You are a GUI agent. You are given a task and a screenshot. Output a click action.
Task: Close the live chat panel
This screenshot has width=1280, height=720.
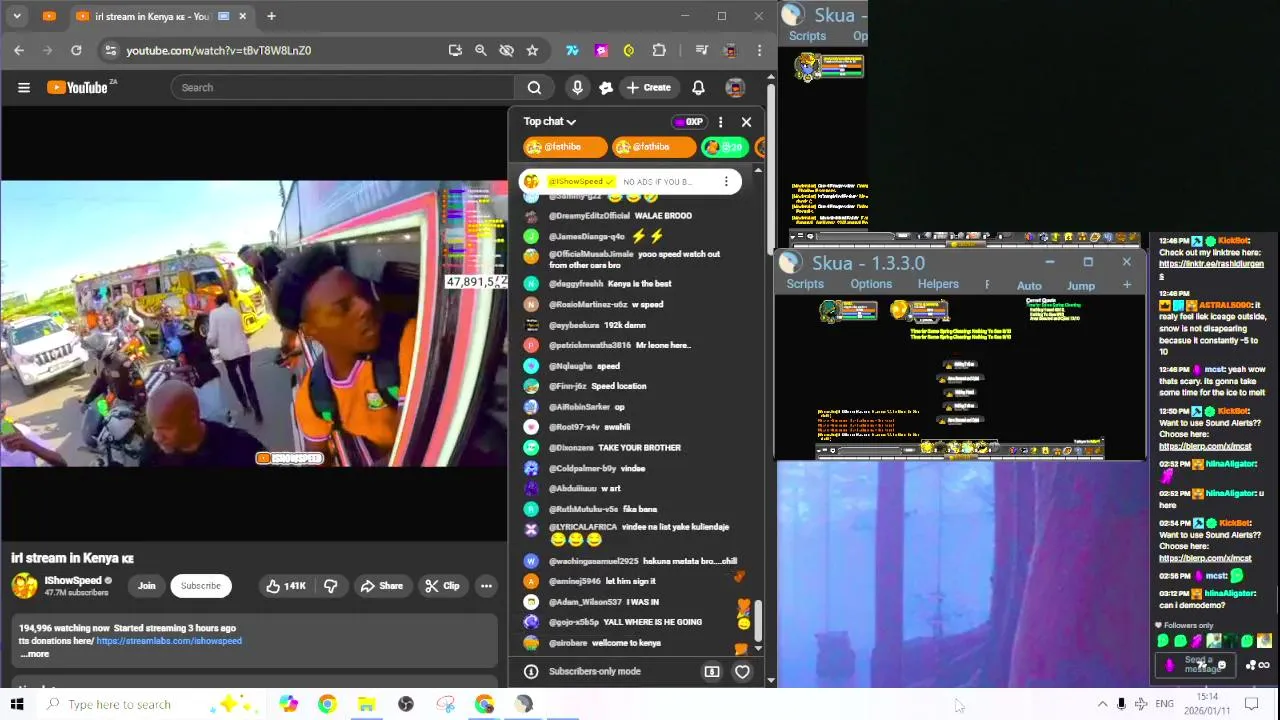[x=746, y=122]
